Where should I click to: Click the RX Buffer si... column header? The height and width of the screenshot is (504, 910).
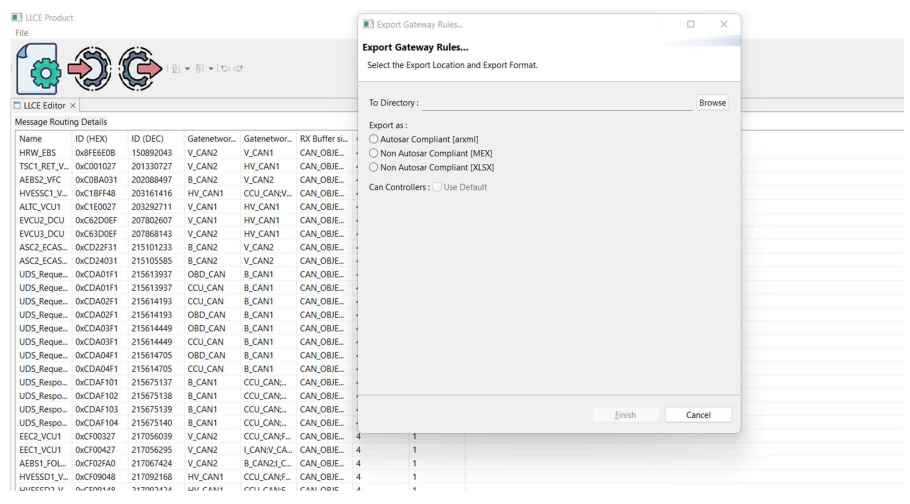tap(324, 139)
